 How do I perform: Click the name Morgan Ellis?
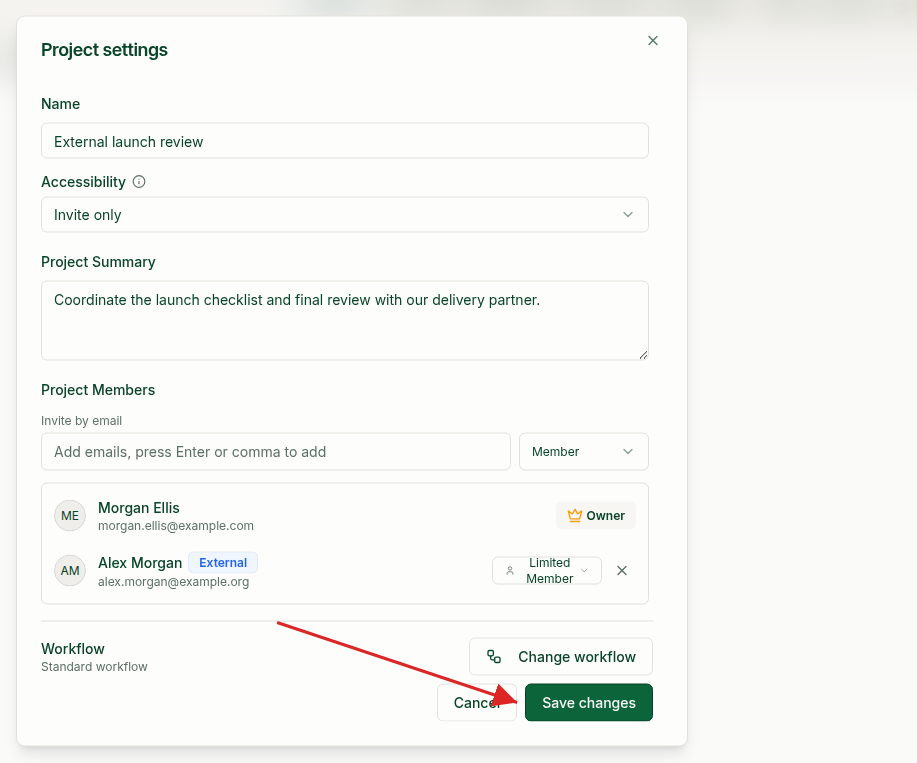[x=139, y=507]
